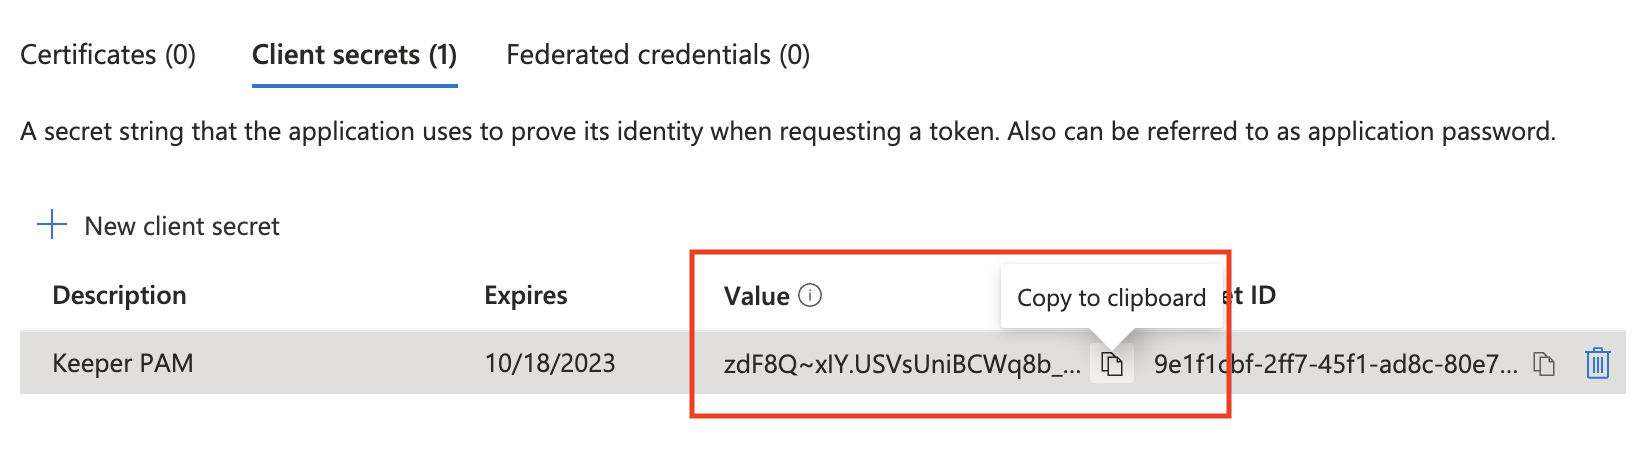This screenshot has width=1637, height=450.
Task: Click the Copy to clipboard tooltip
Action: point(1111,298)
